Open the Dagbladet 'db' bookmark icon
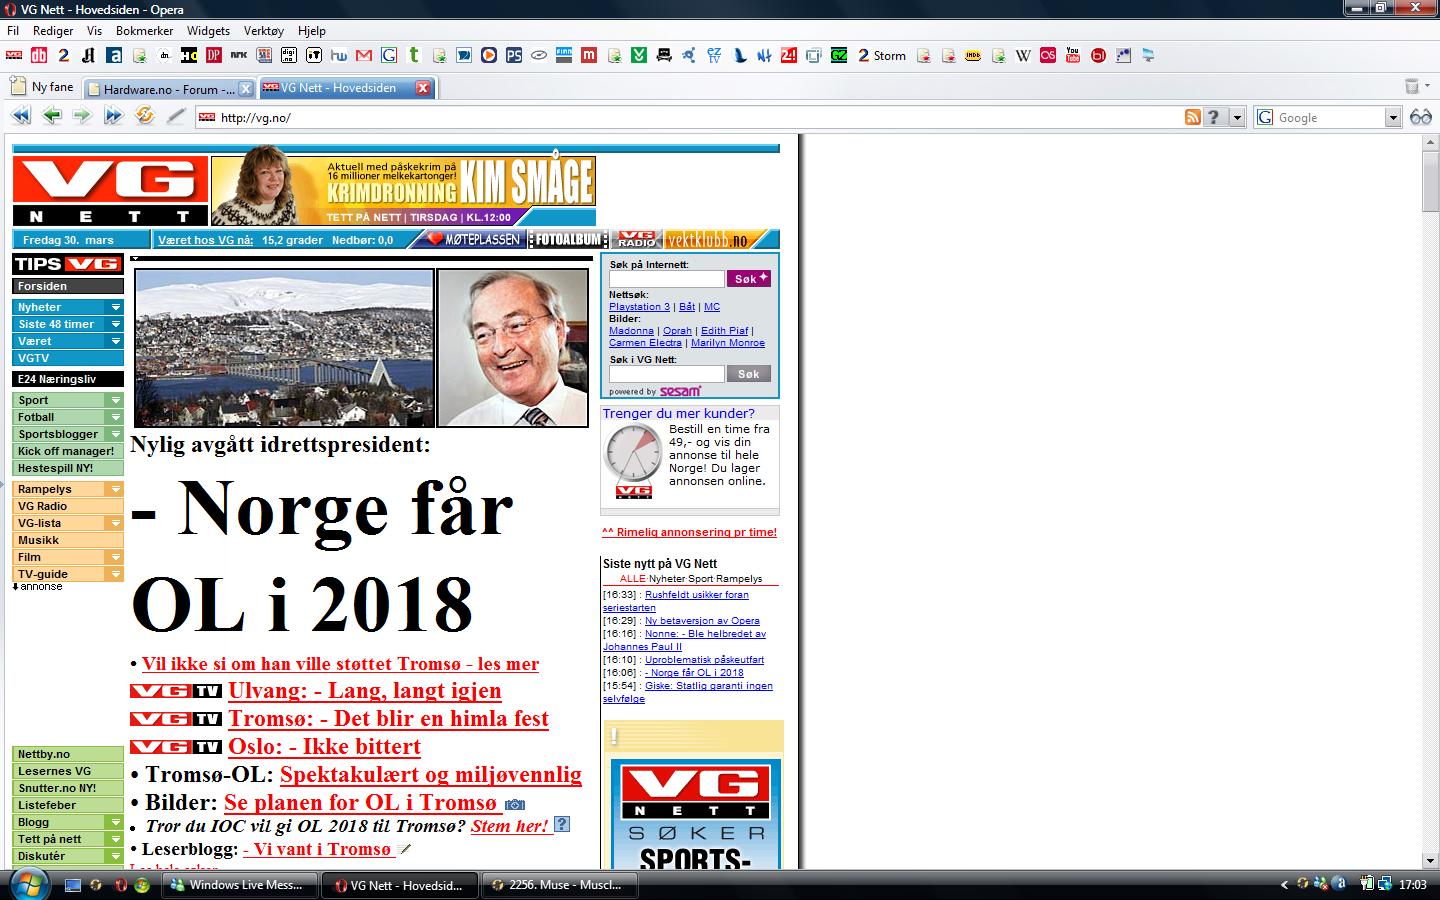This screenshot has height=900, width=1440. (38, 55)
